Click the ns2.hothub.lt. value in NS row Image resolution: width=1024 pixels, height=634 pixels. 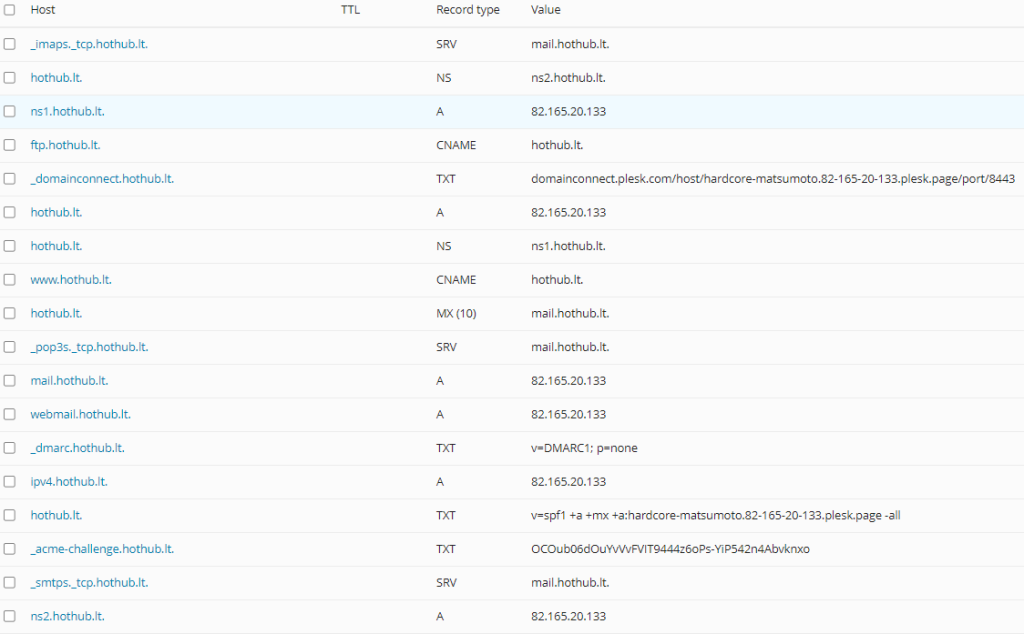(568, 78)
